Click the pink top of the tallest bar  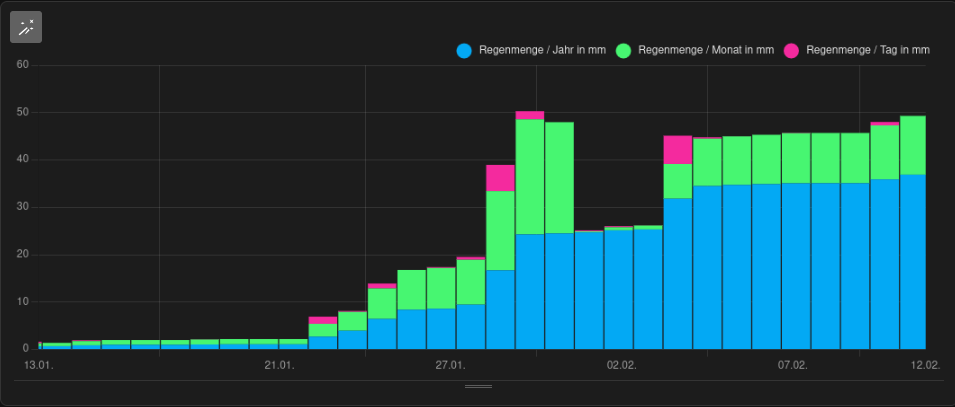click(530, 115)
